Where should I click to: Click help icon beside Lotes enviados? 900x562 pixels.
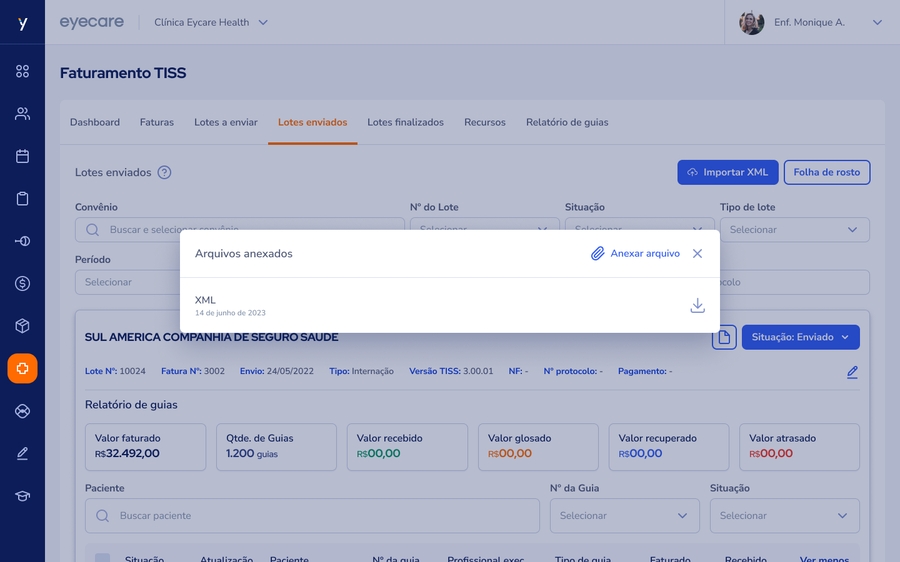(x=164, y=172)
